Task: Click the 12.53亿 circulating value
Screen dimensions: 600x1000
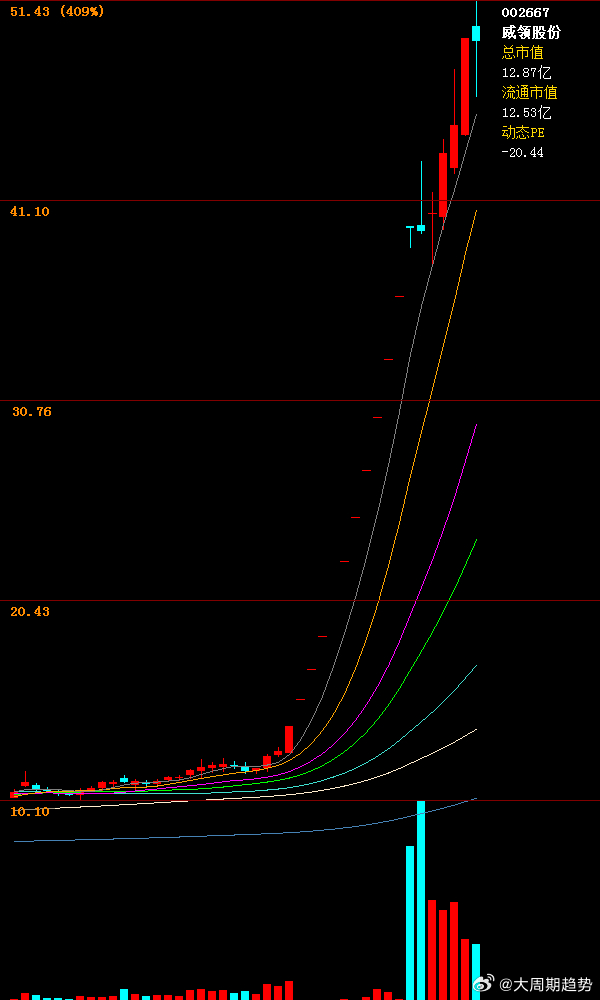Action: (527, 113)
